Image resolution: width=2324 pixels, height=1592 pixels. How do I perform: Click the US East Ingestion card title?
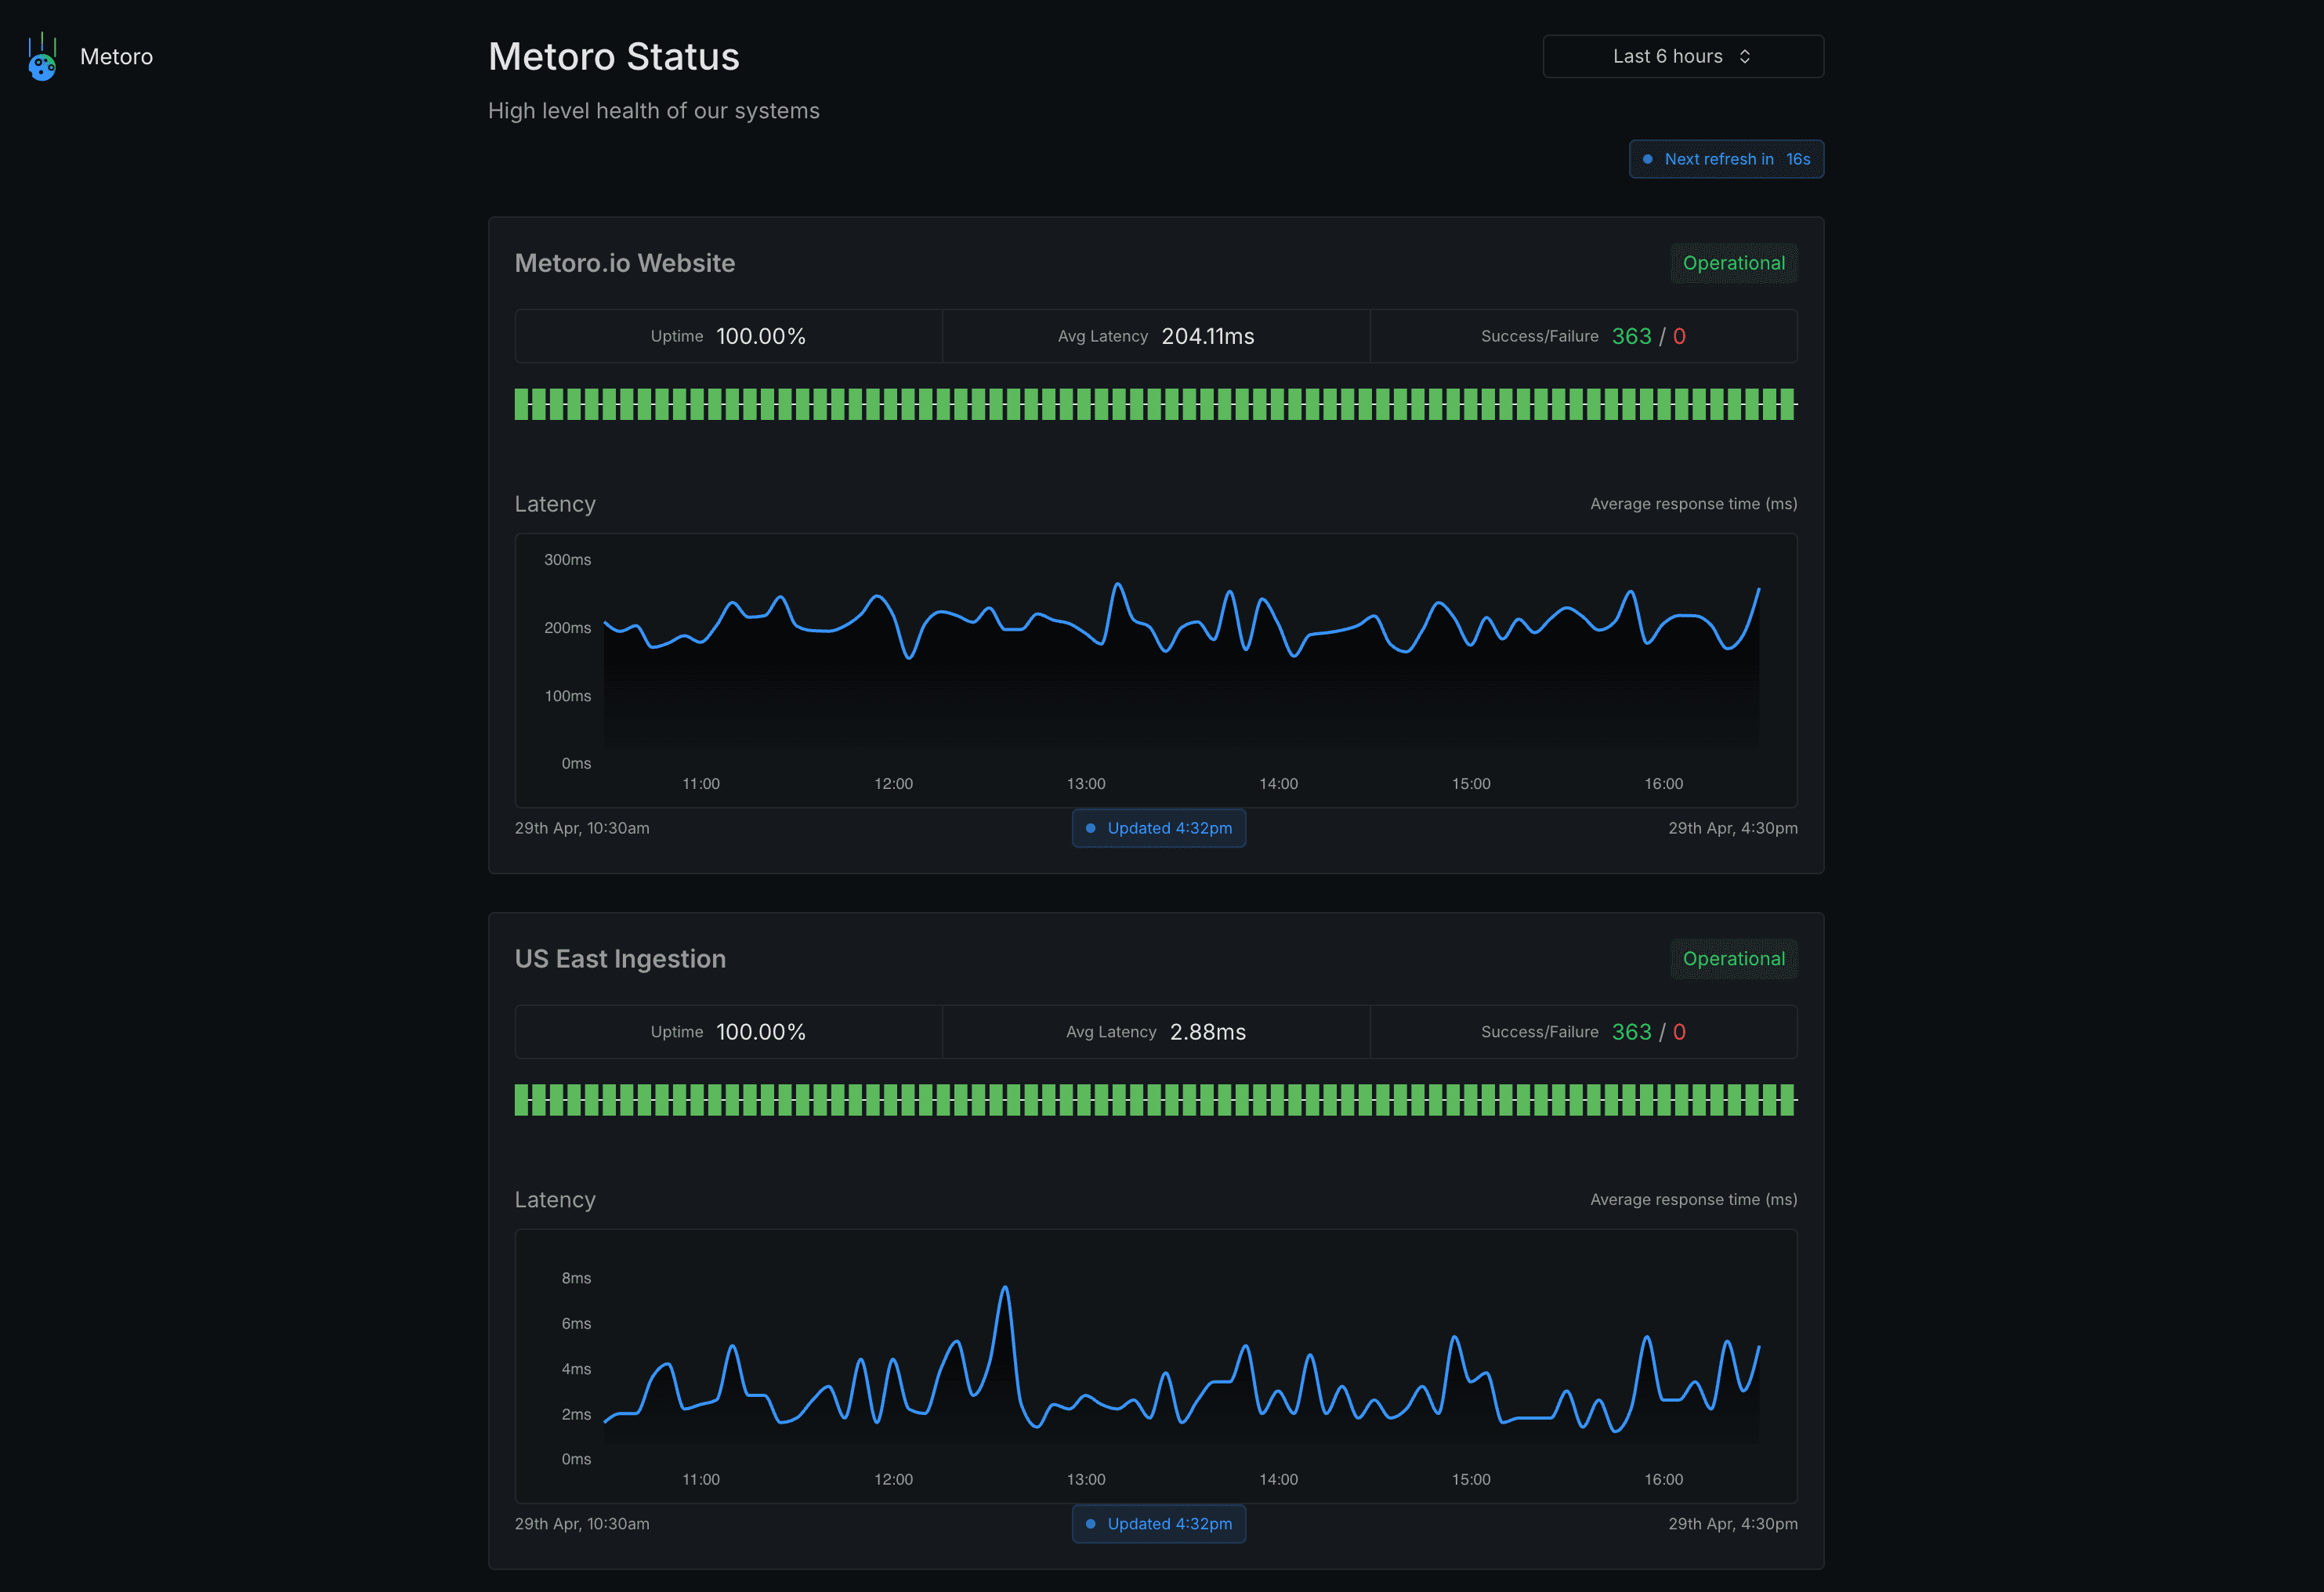pyautogui.click(x=620, y=959)
